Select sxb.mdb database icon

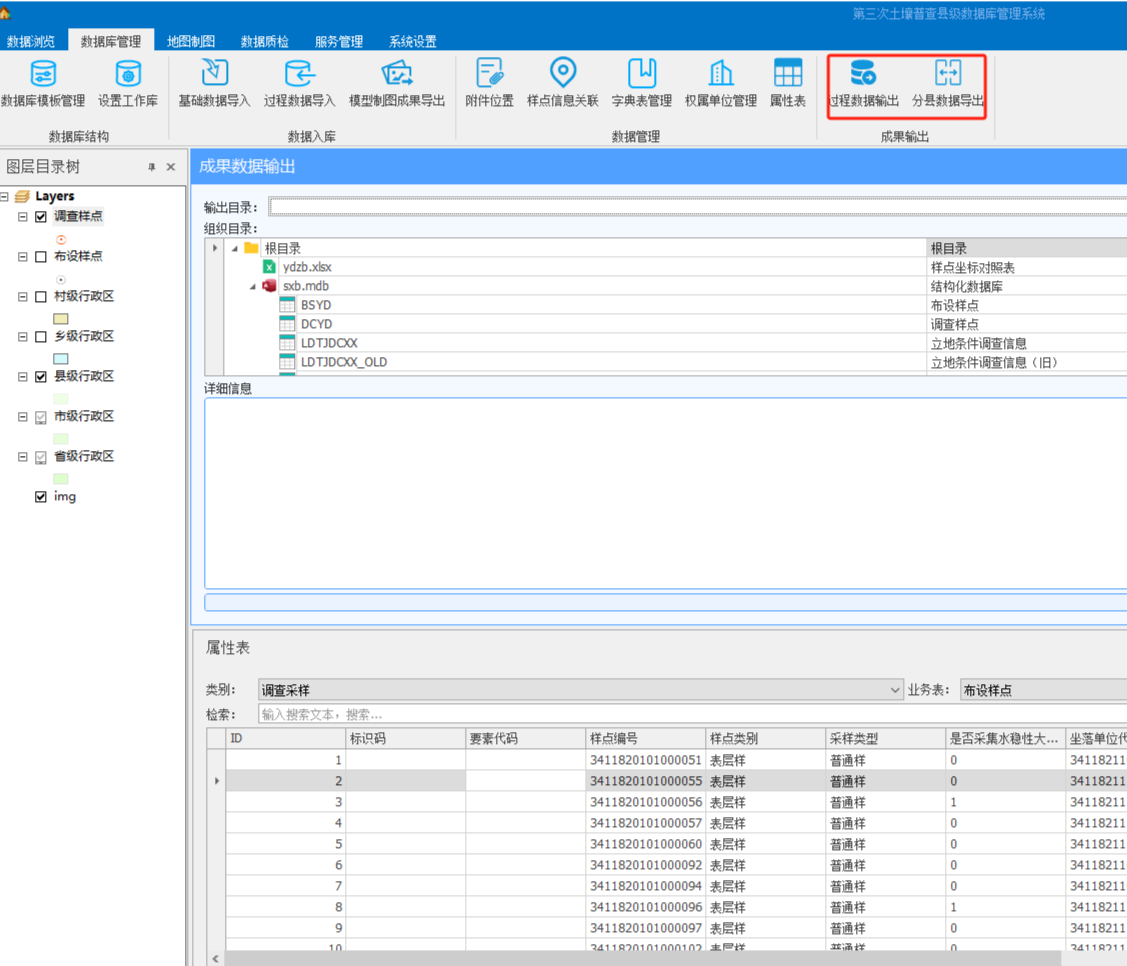tap(269, 286)
